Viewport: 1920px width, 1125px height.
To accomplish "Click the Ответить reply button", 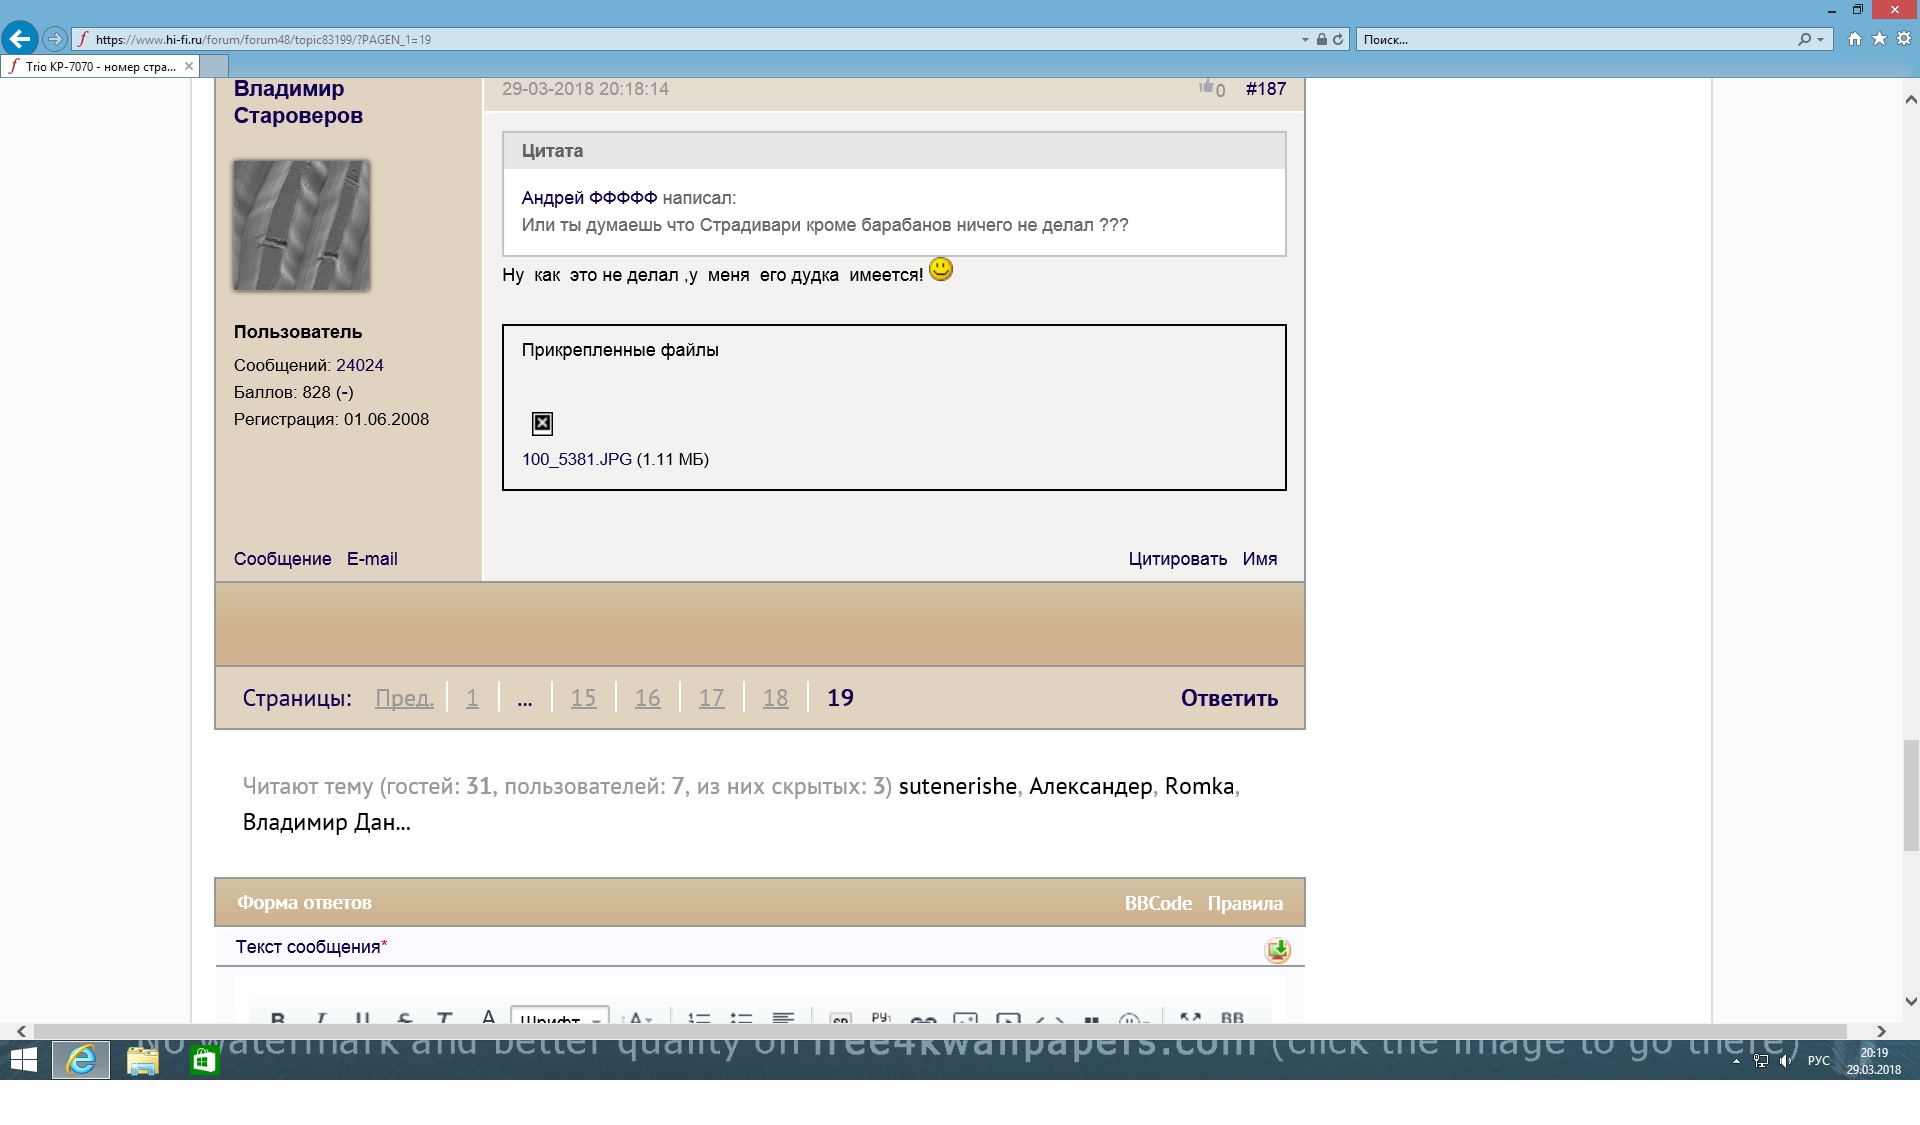I will tap(1229, 698).
